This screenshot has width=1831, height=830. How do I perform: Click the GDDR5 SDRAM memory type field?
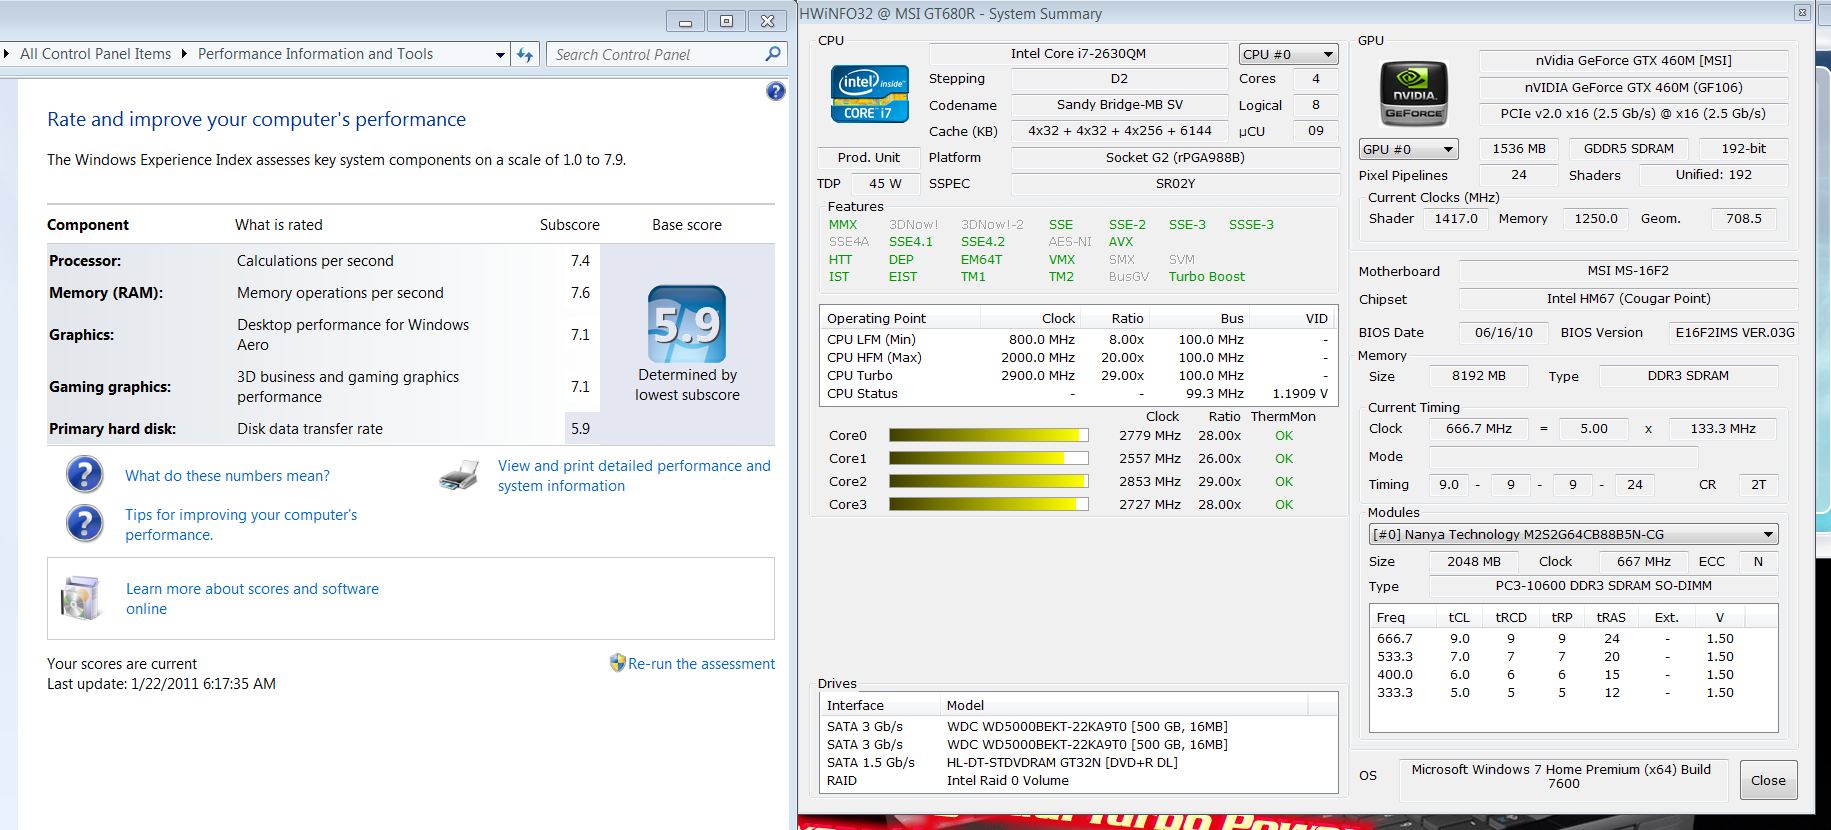click(1628, 148)
